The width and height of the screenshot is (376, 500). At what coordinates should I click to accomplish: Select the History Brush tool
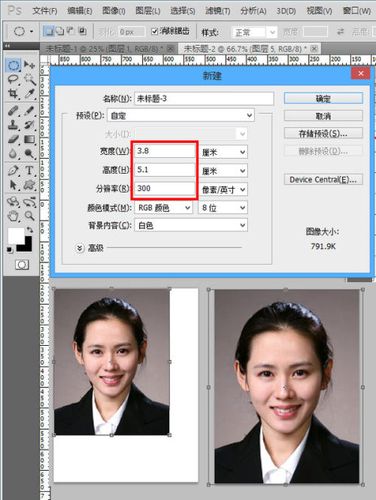tap(30, 125)
